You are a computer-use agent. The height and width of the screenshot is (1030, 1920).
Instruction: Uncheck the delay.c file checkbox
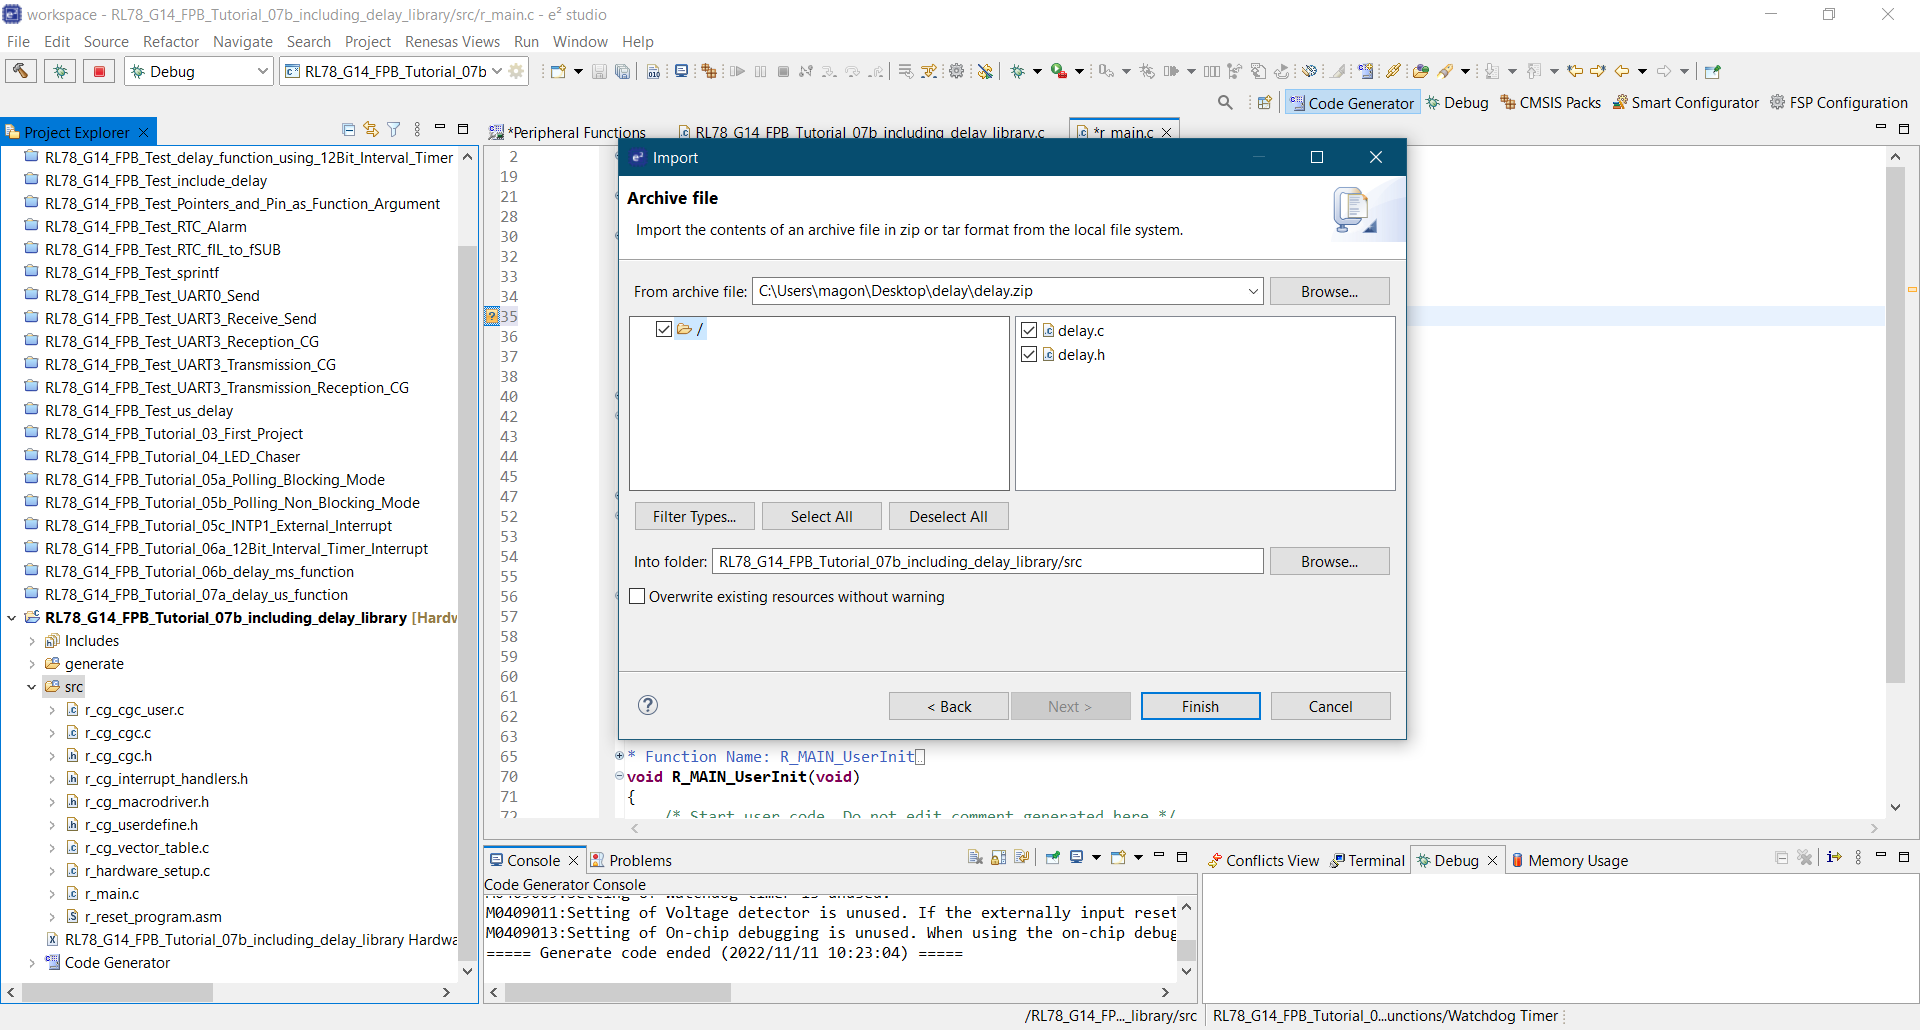[1029, 331]
